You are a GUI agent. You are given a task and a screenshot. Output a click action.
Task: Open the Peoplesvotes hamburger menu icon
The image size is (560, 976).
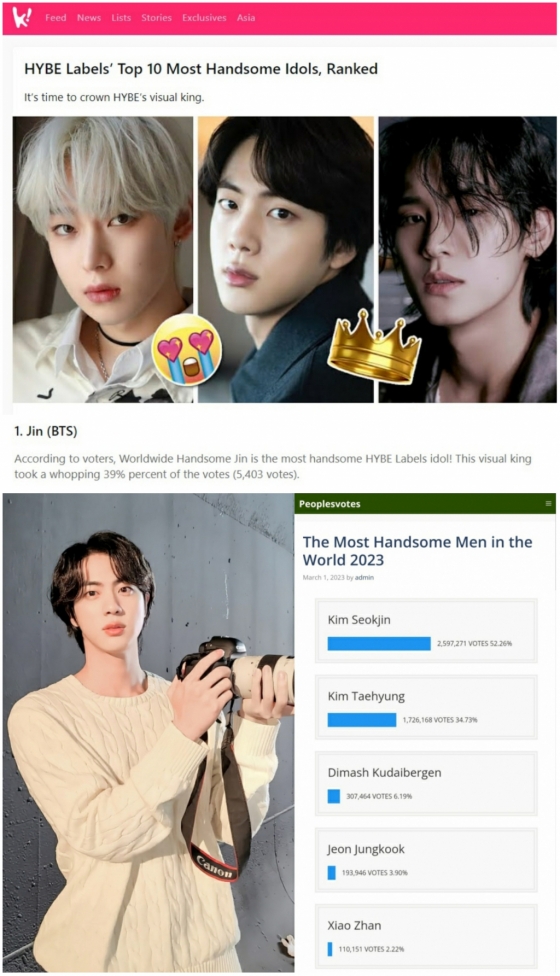click(x=548, y=504)
